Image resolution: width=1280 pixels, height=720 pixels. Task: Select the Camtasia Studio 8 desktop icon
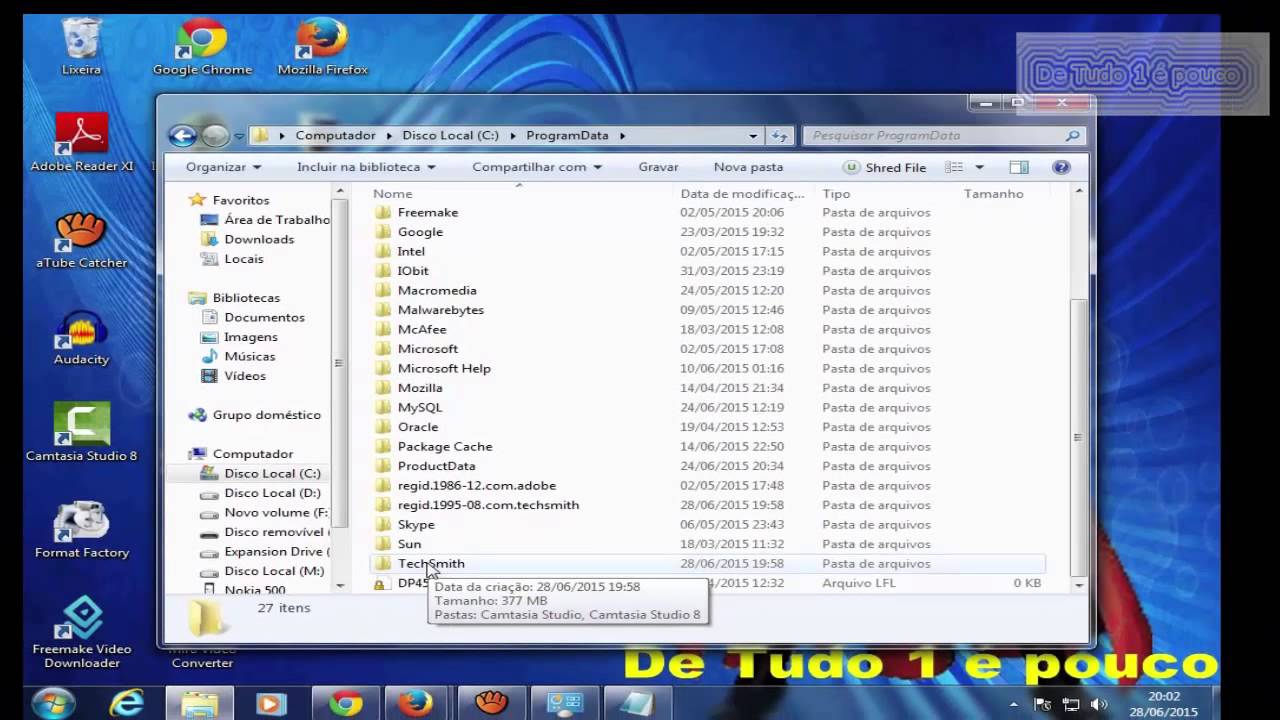click(82, 433)
